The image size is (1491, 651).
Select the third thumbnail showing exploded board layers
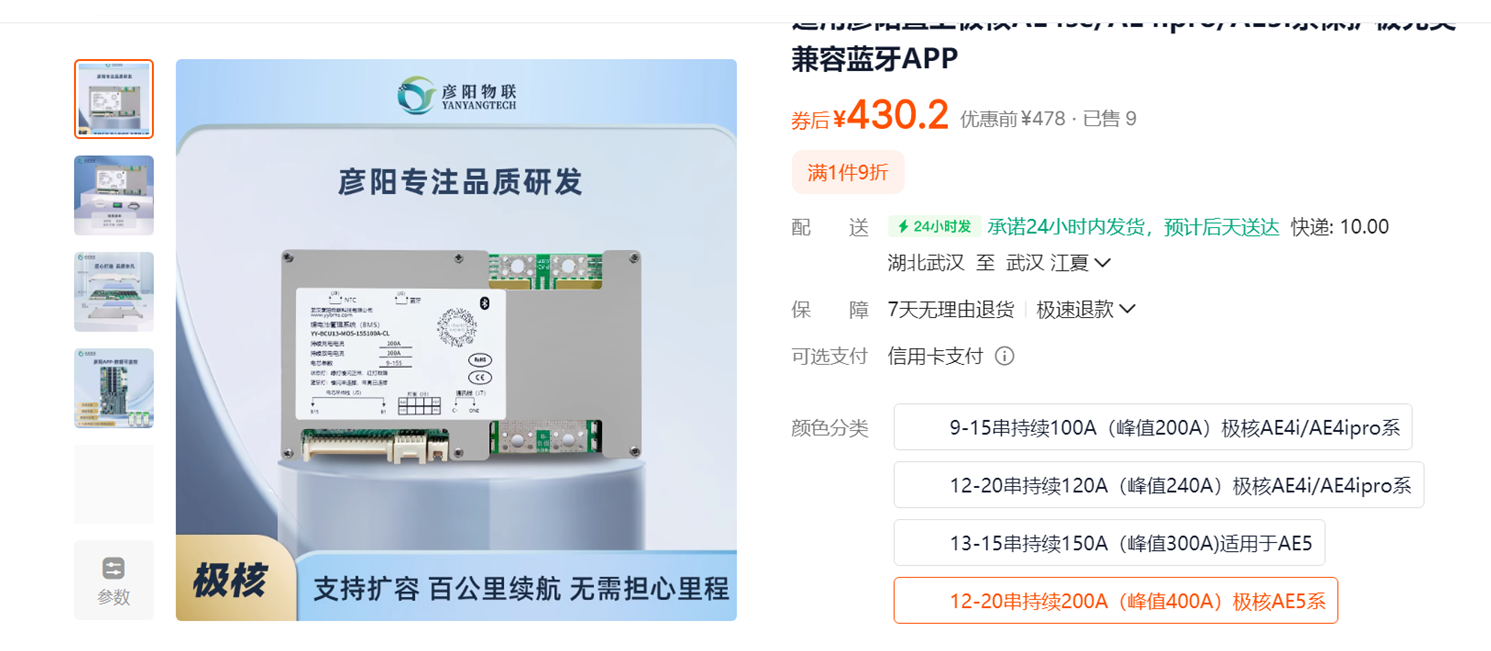point(114,291)
